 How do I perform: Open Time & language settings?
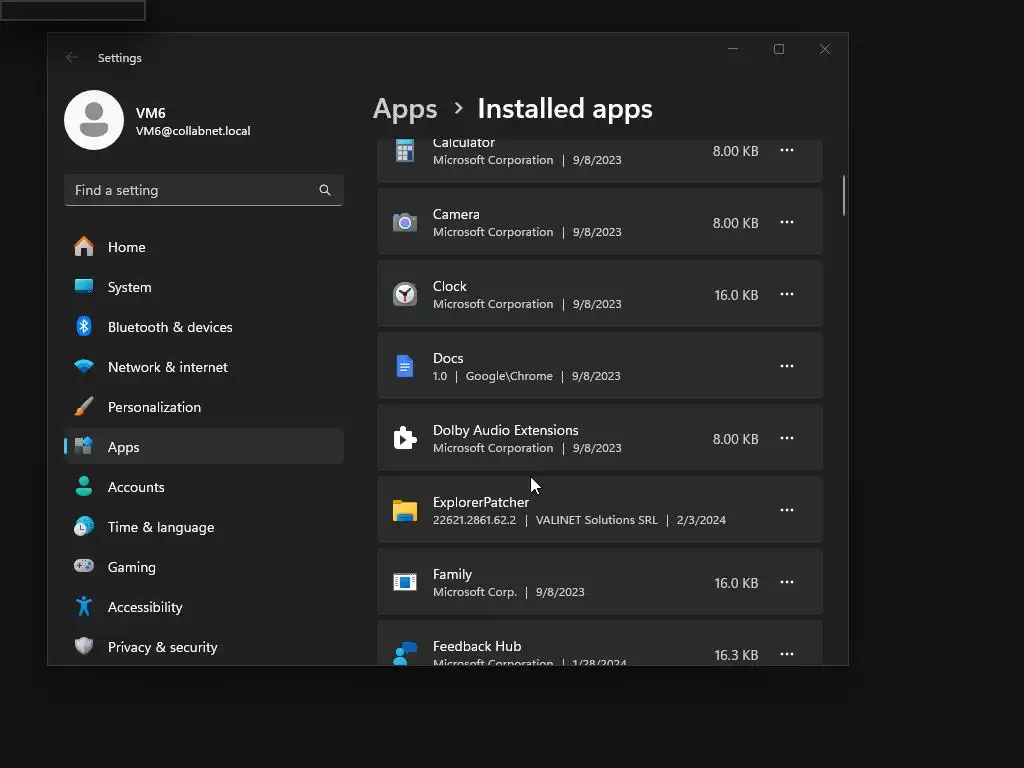click(x=204, y=527)
